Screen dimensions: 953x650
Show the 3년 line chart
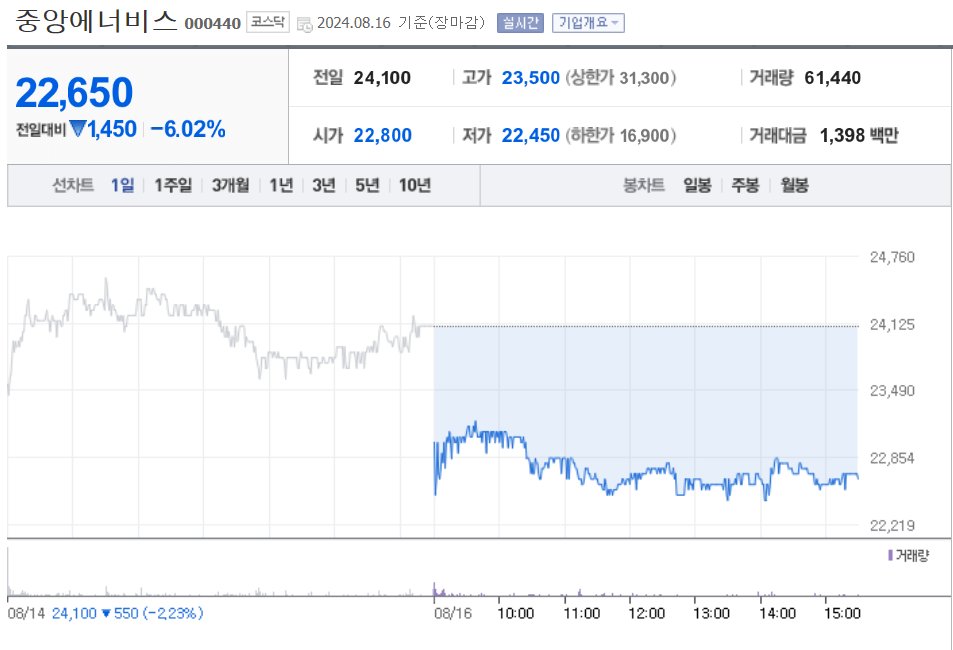(x=324, y=185)
